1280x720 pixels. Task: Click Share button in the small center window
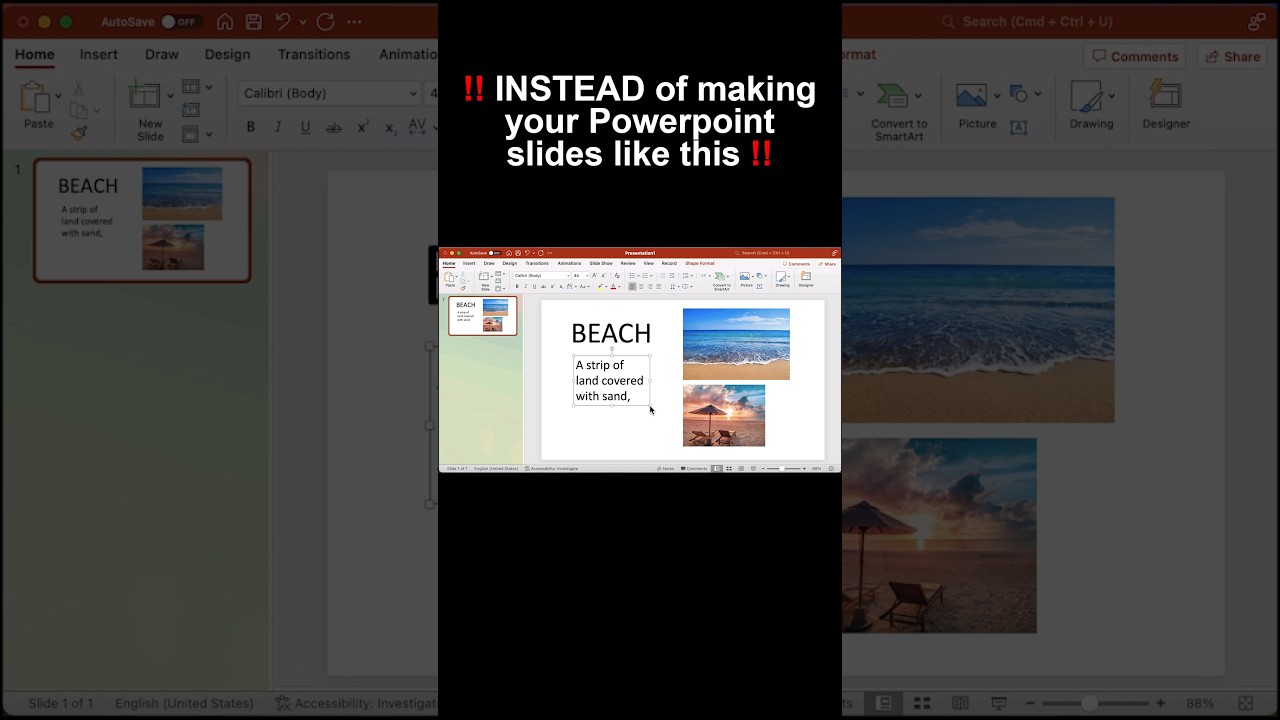pyautogui.click(x=827, y=264)
